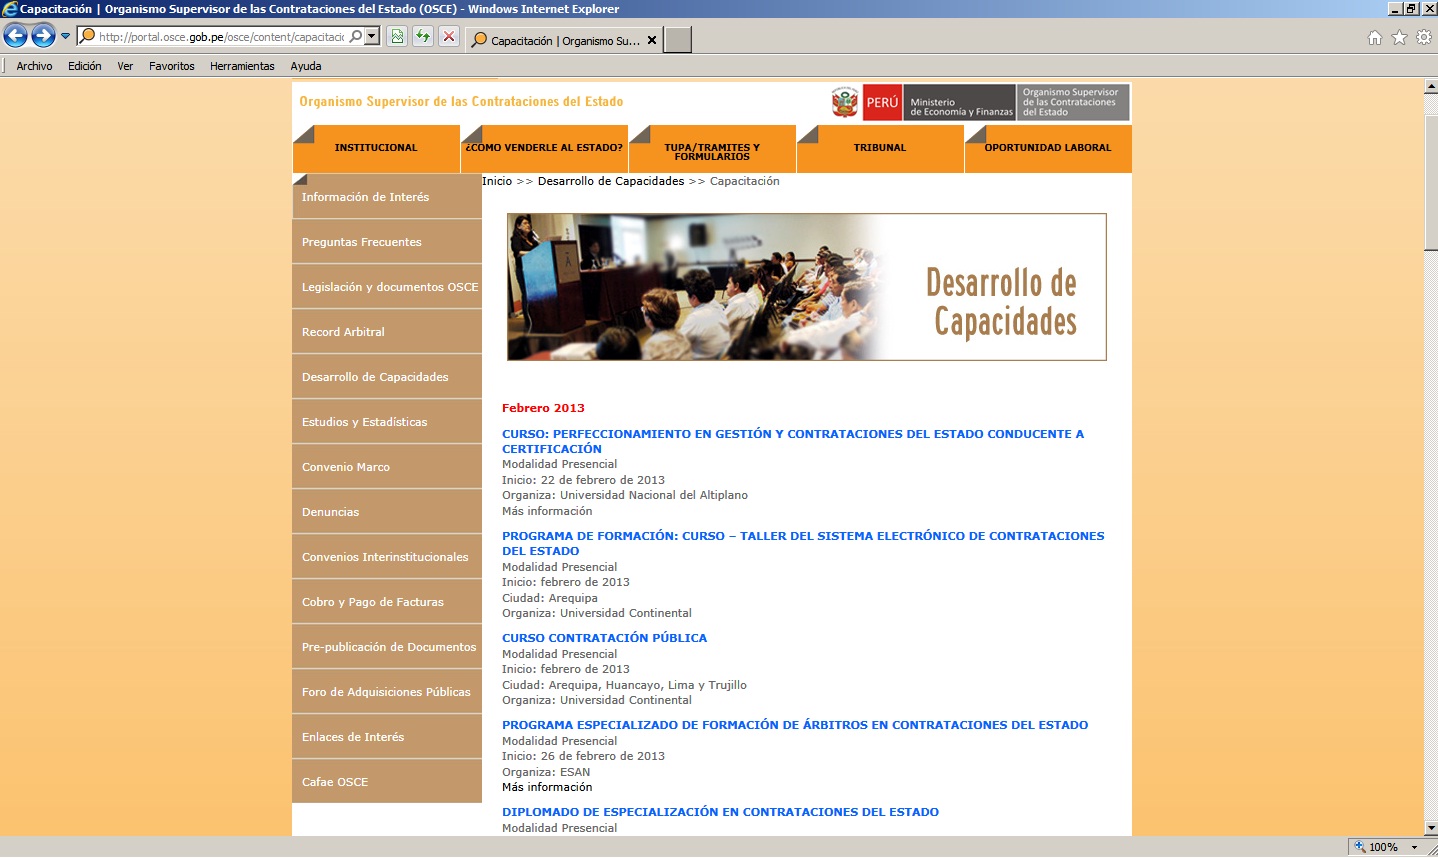Click the Inicio breadcrumb link
Screen dimensions: 1438x858
[497, 181]
